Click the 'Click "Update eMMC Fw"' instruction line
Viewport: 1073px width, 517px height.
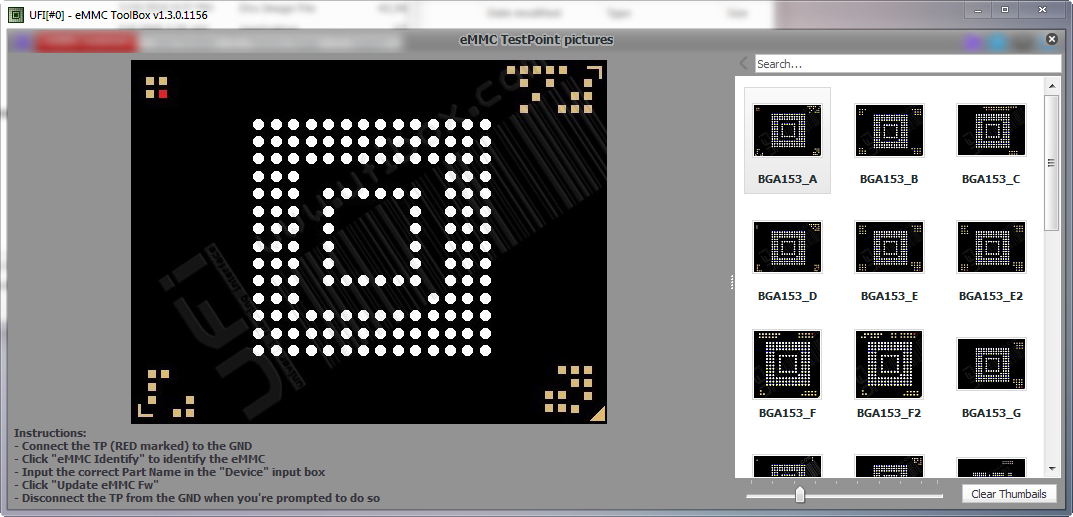pos(86,485)
